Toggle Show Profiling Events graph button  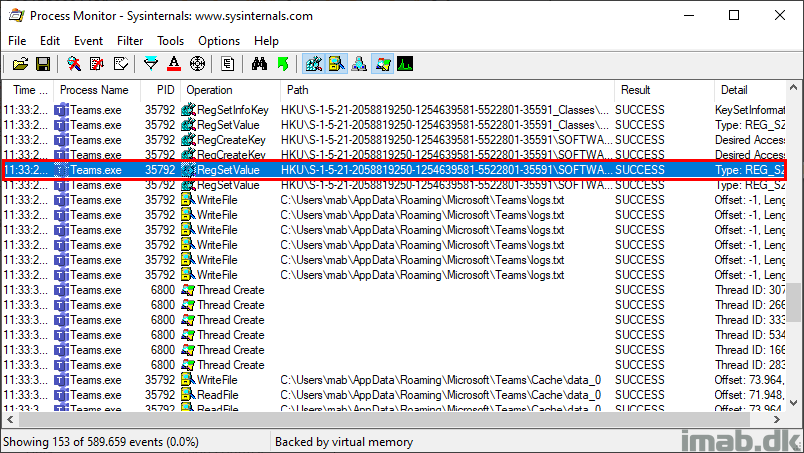click(x=405, y=64)
